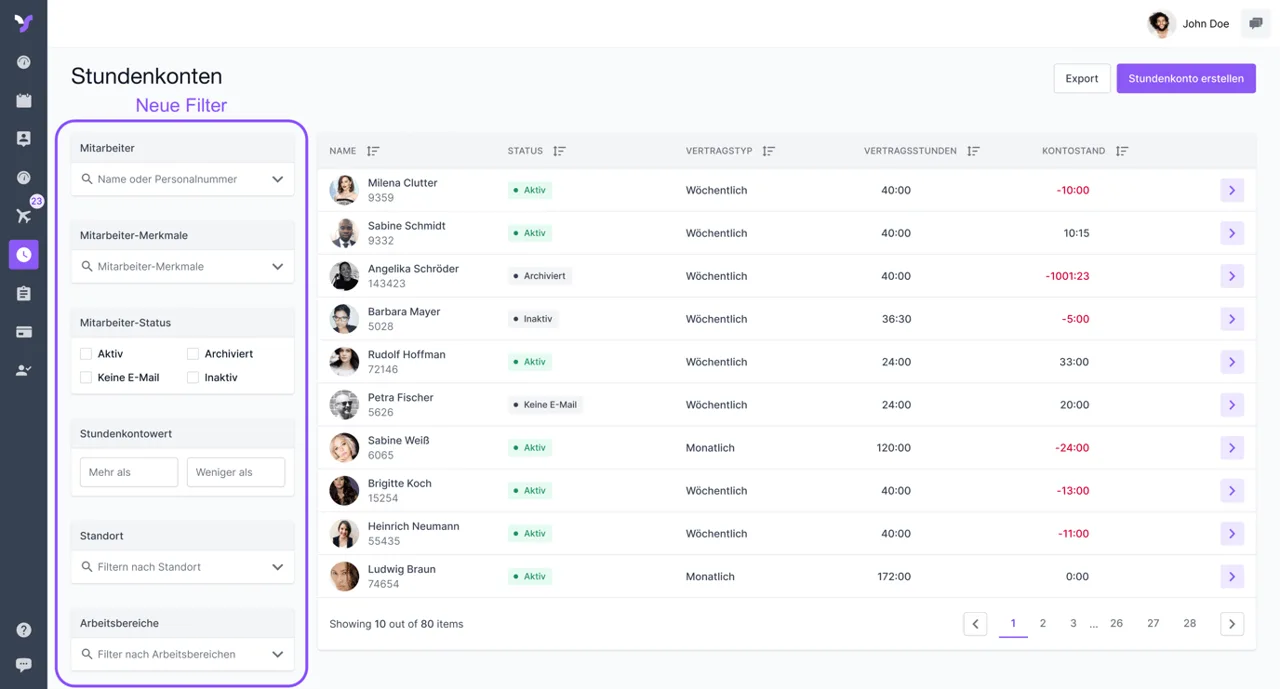The width and height of the screenshot is (1280, 689).
Task: Open the Filtern nach Standort dropdown
Action: pyautogui.click(x=277, y=567)
